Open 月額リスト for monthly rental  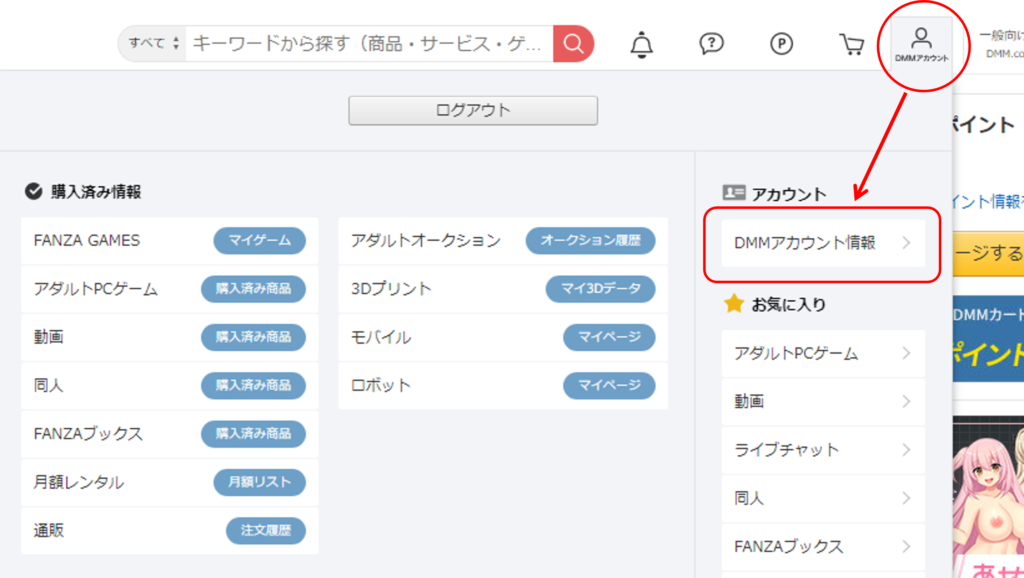click(x=259, y=482)
